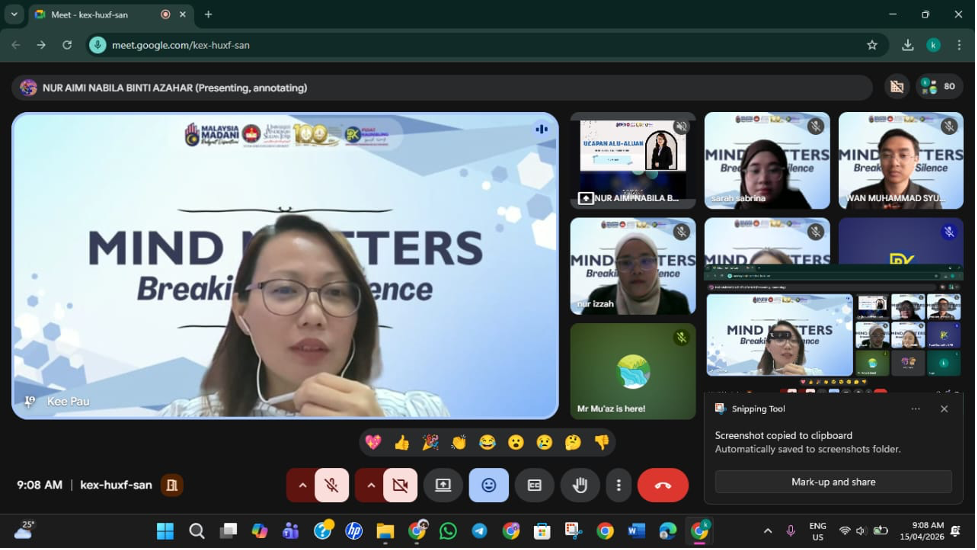Open WhatsApp from the taskbar
This screenshot has height=550, width=977.
point(448,531)
